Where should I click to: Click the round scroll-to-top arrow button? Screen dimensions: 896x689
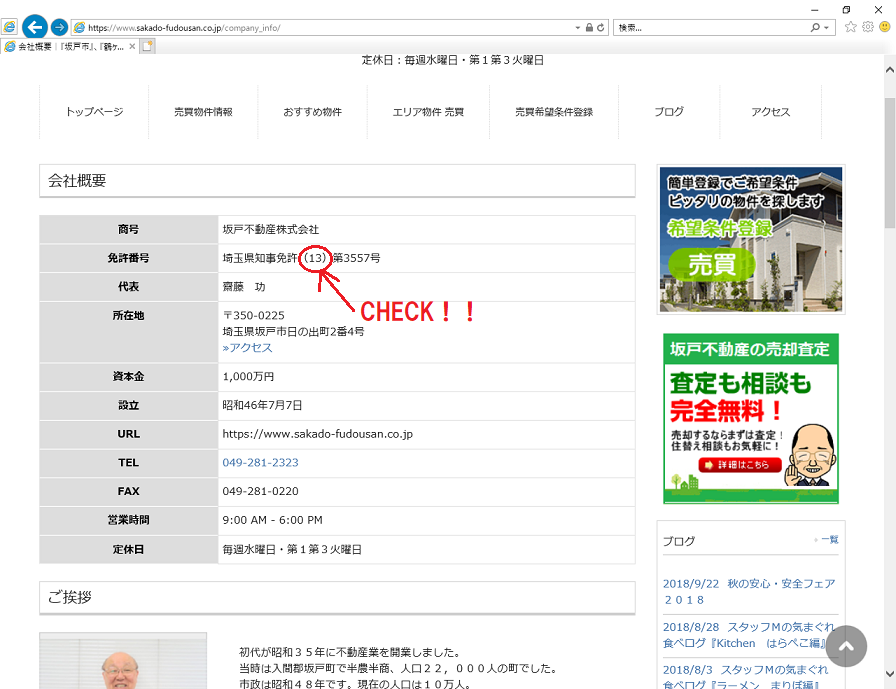pyautogui.click(x=846, y=646)
